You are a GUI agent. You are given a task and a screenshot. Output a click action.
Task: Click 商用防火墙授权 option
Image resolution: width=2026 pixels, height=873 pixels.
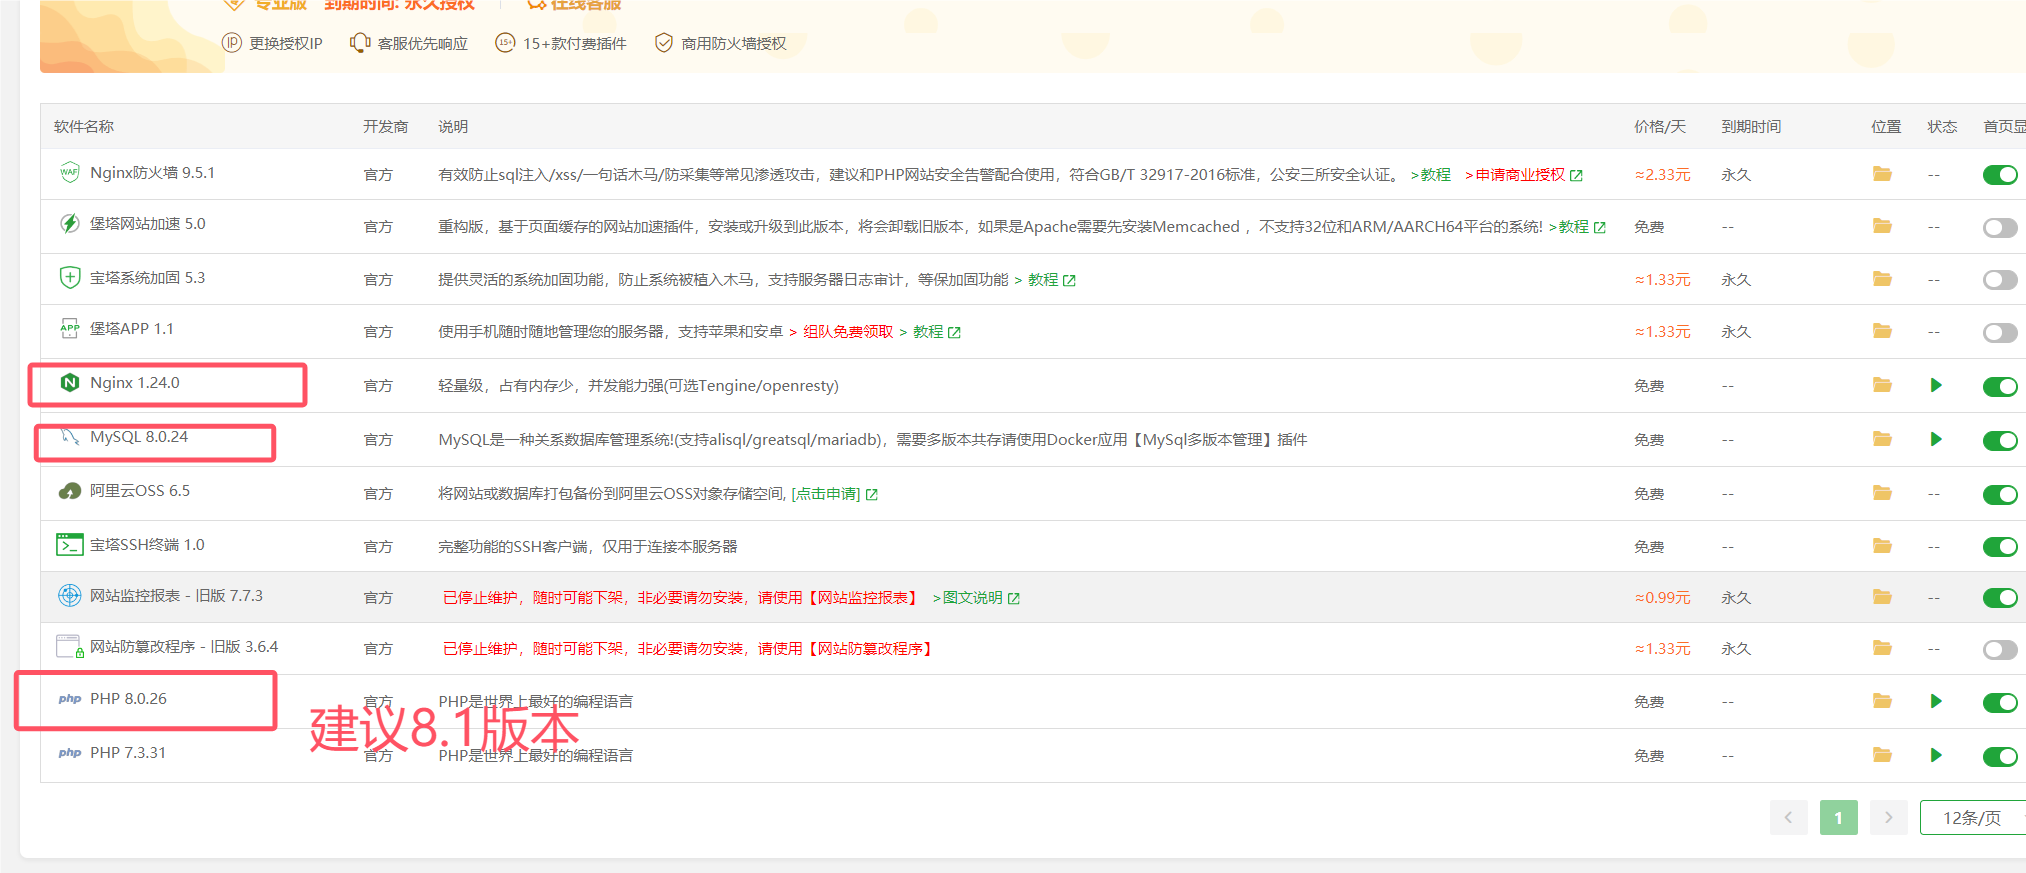[720, 43]
